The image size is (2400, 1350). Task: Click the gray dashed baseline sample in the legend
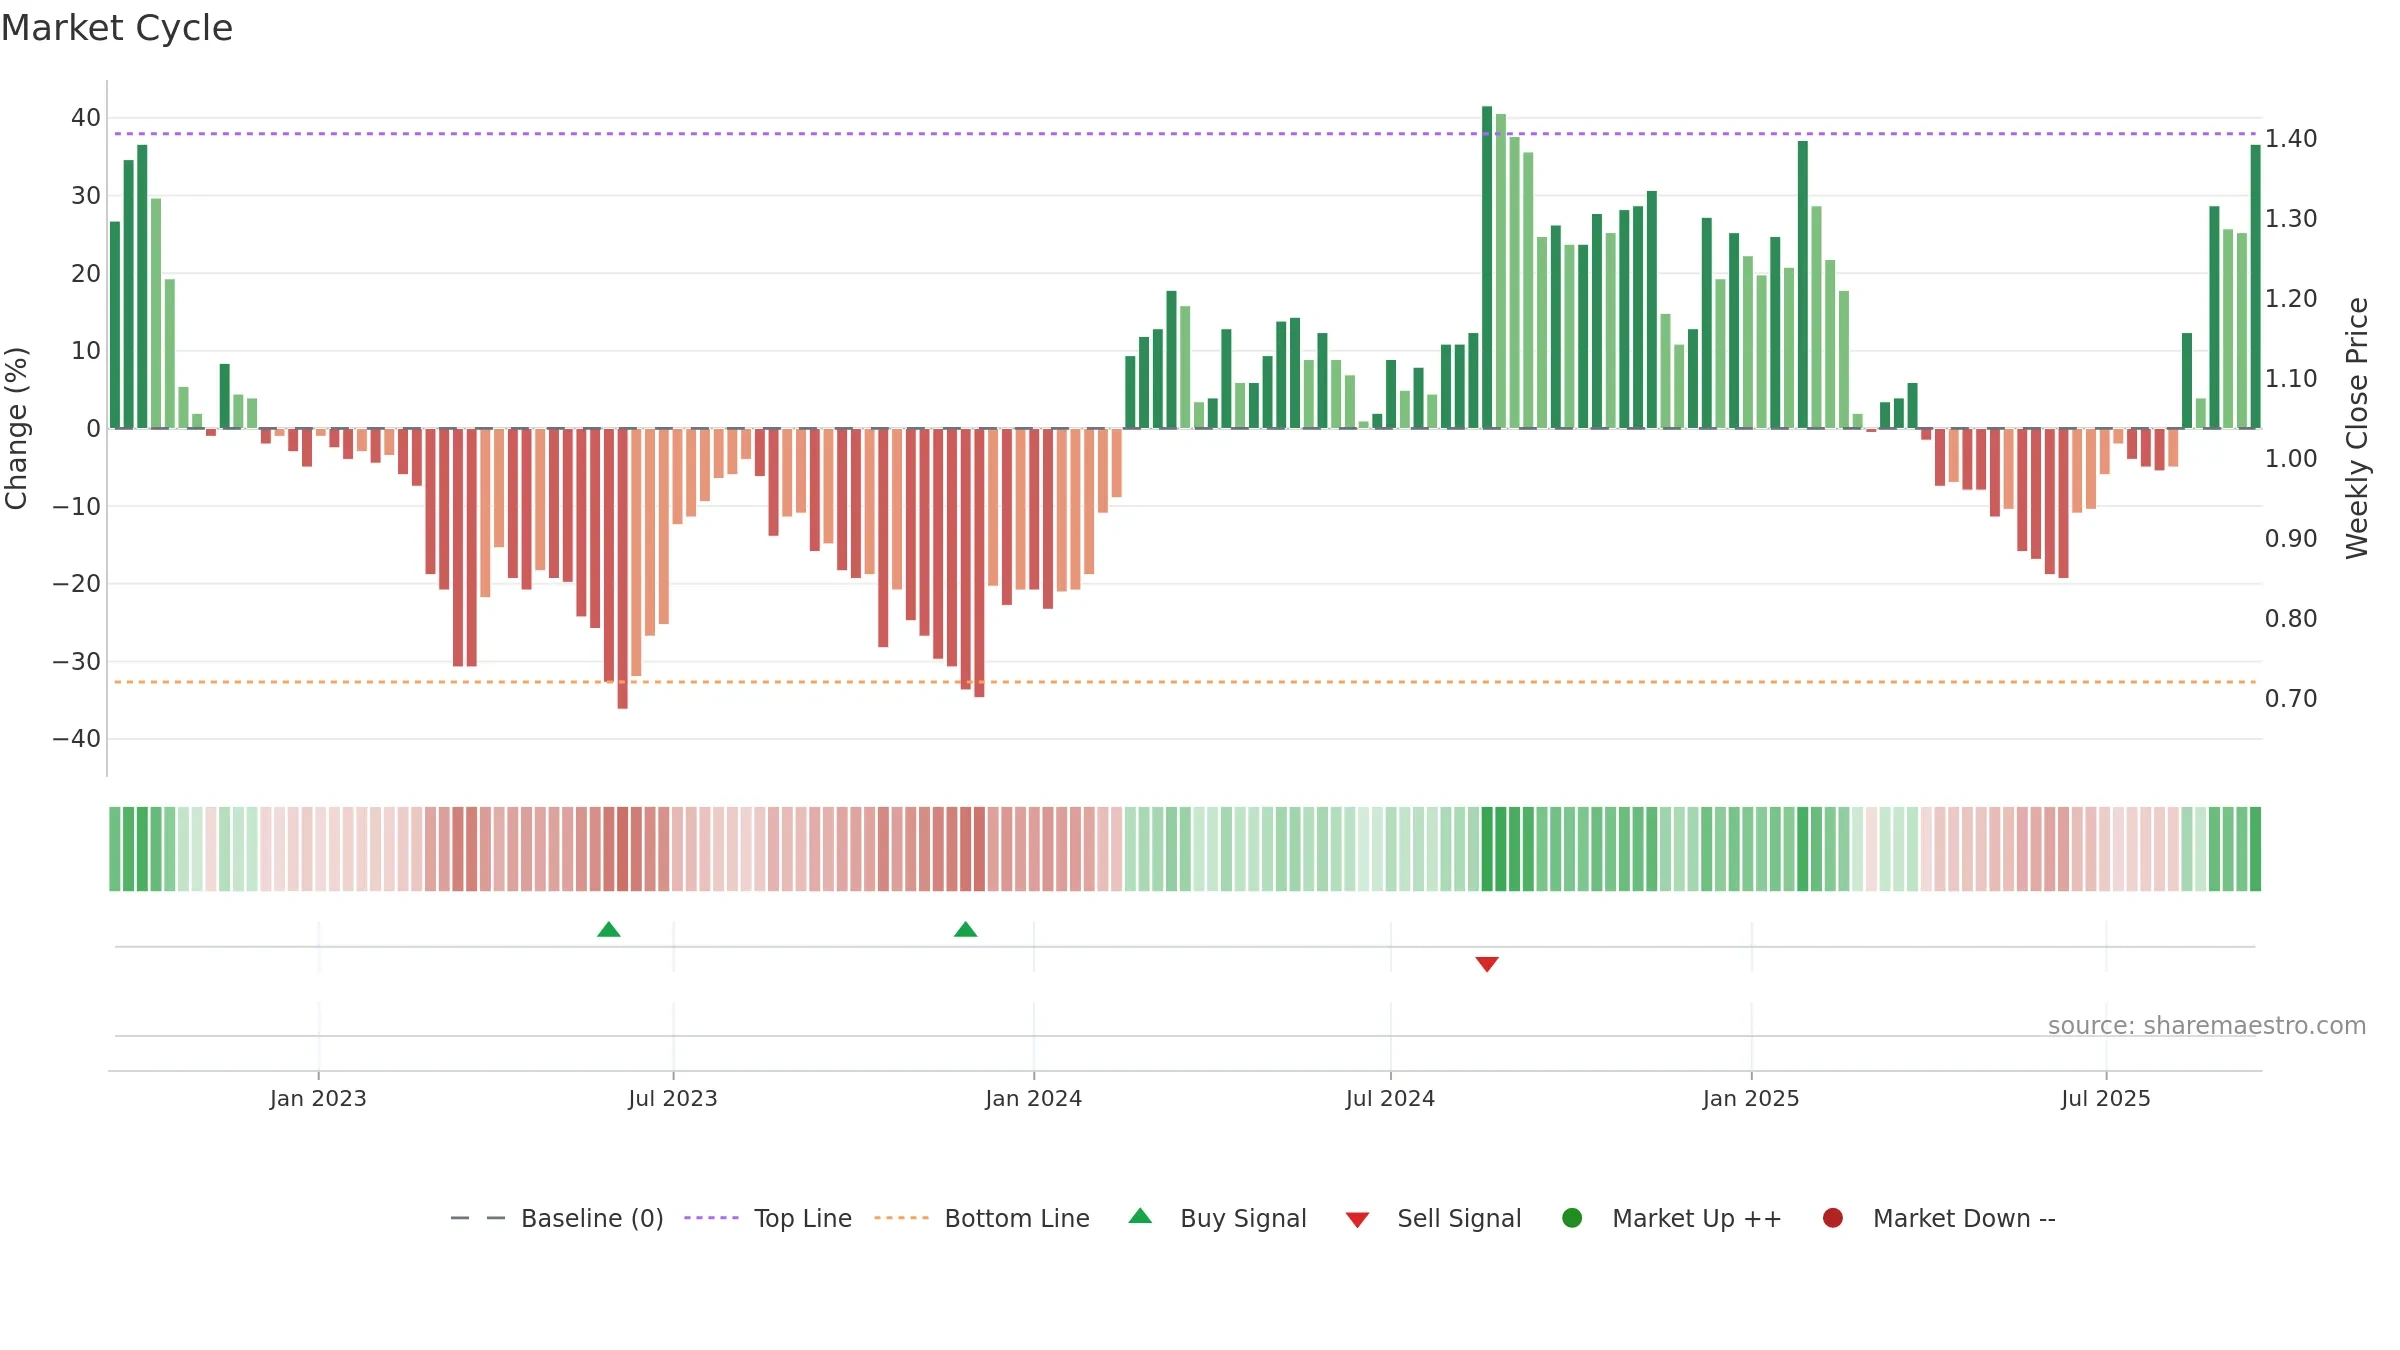point(478,1218)
